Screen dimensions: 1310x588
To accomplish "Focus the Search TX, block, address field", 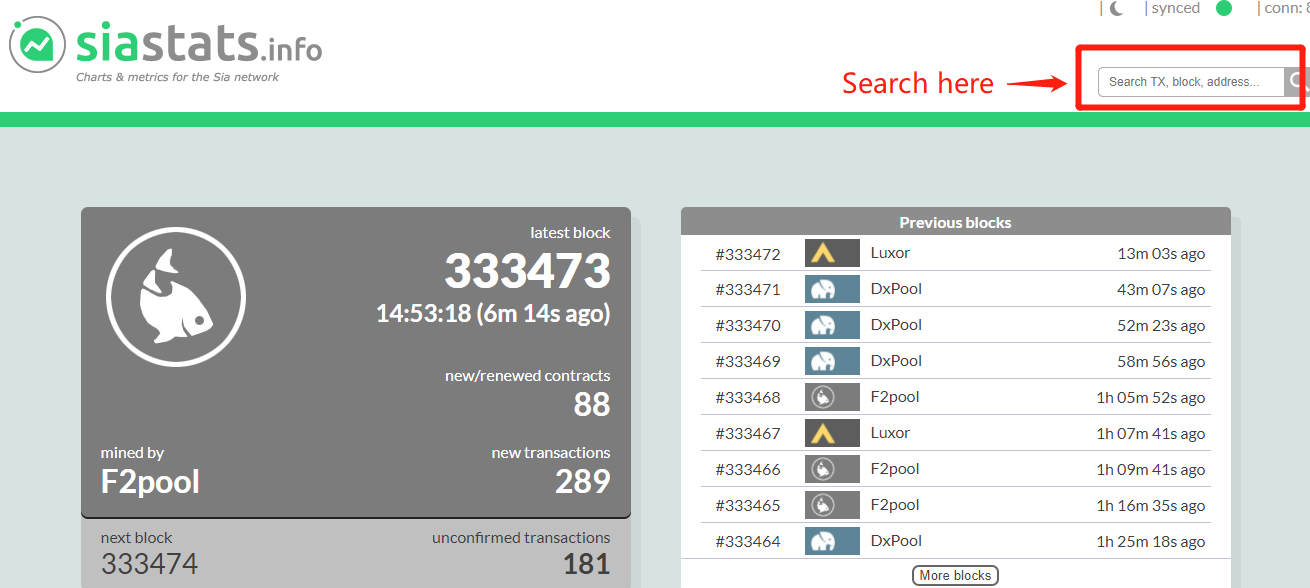I will [x=1191, y=82].
